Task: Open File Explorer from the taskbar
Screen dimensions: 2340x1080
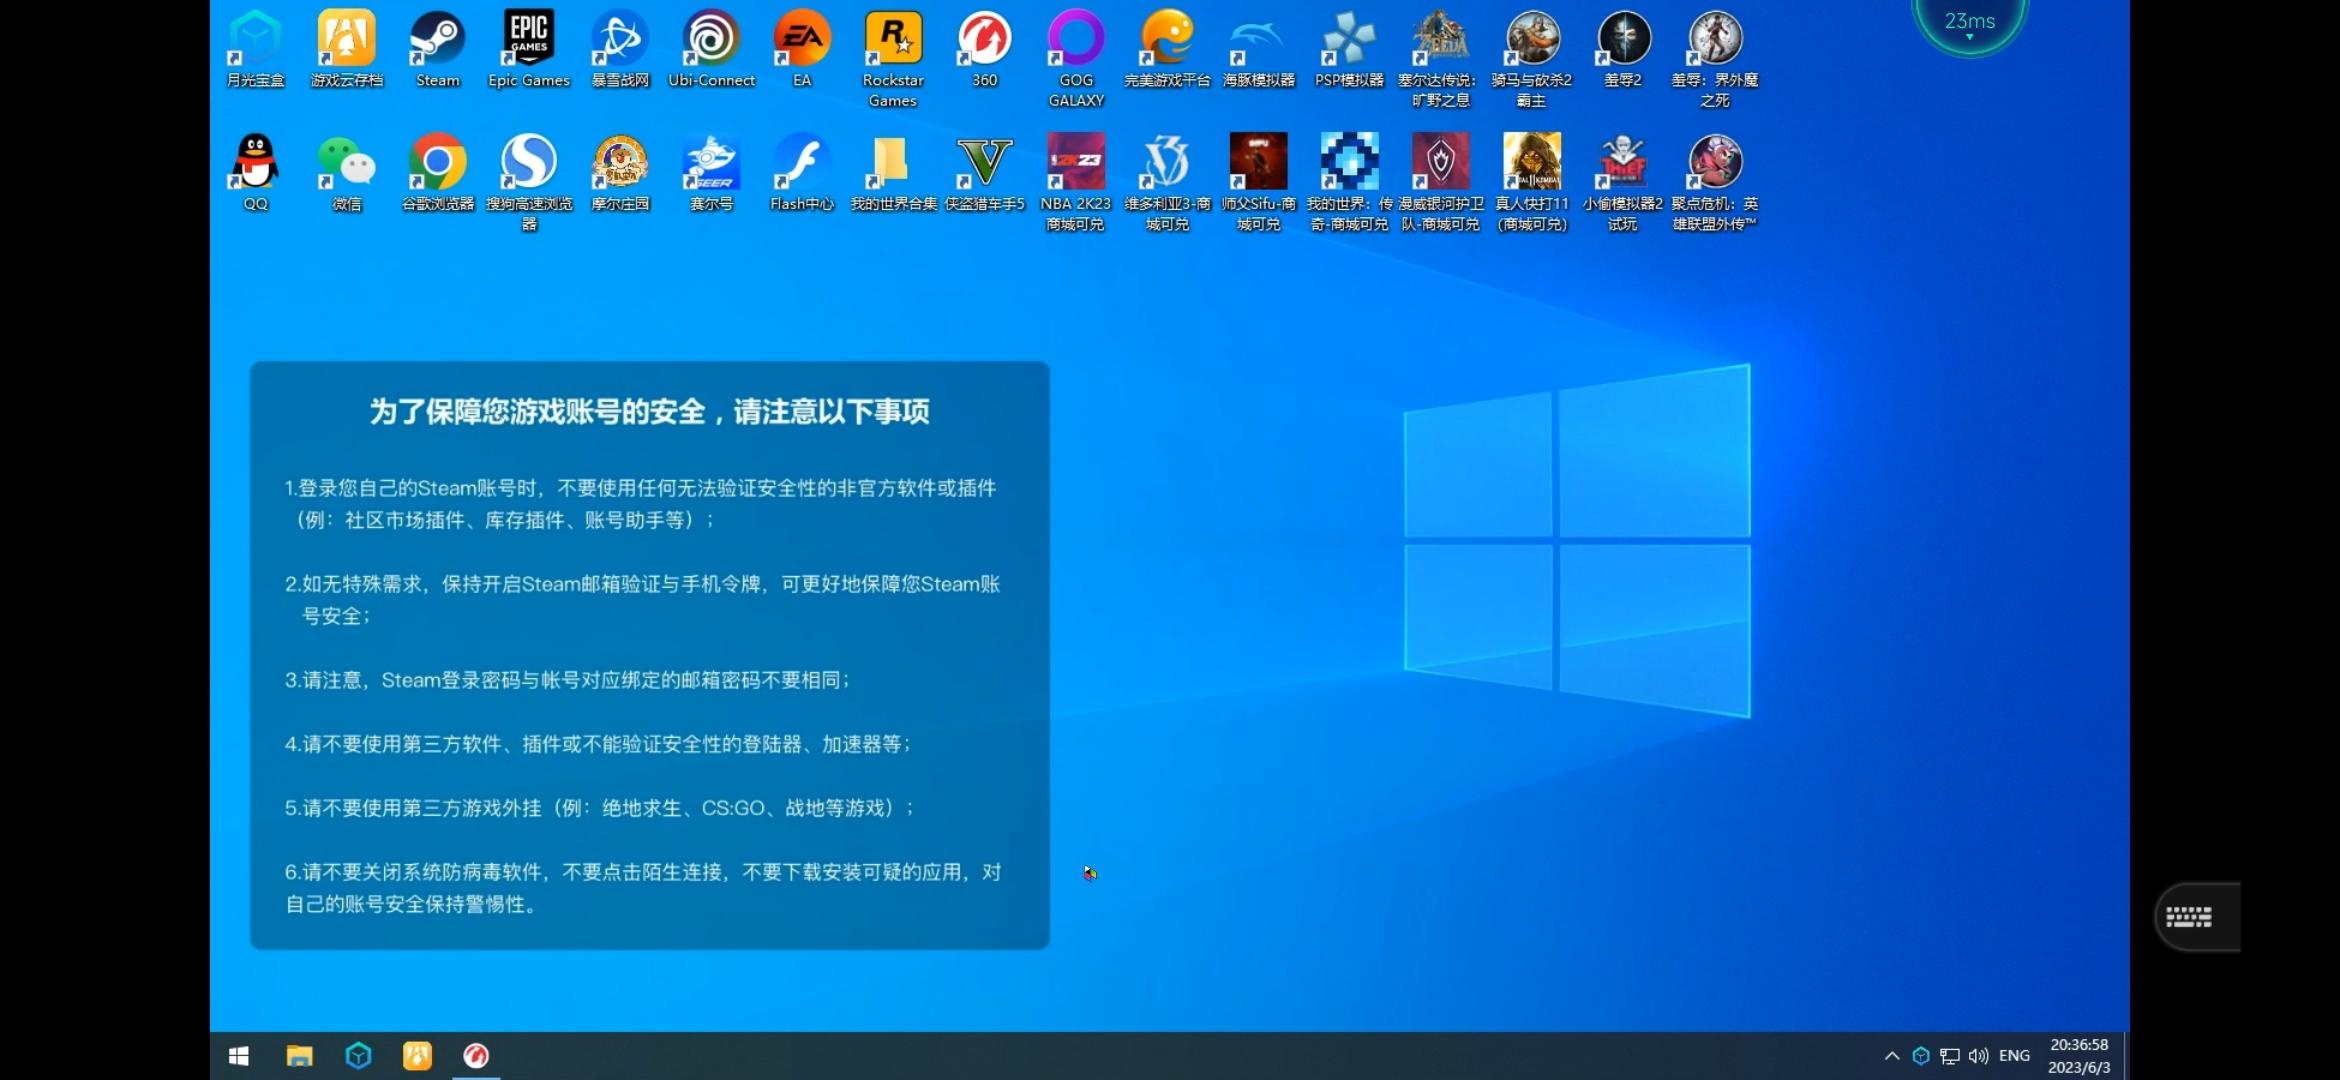Action: pyautogui.click(x=299, y=1056)
